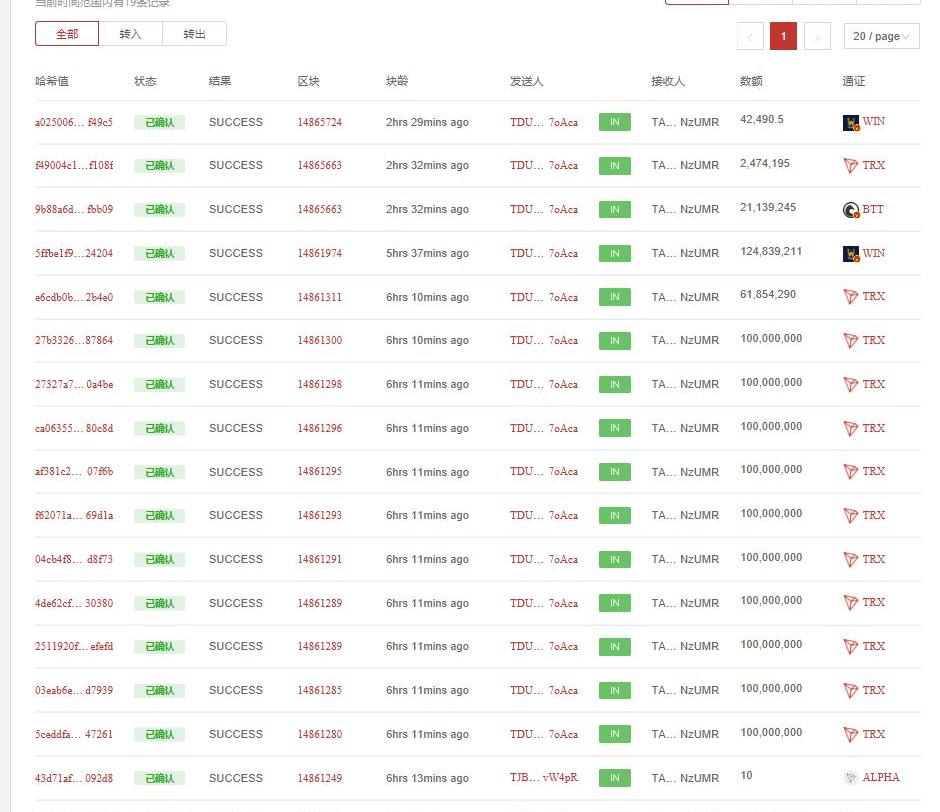Image resolution: width=940 pixels, height=812 pixels.
Task: Open sender address TJB…vW4pR
Action: click(x=543, y=778)
